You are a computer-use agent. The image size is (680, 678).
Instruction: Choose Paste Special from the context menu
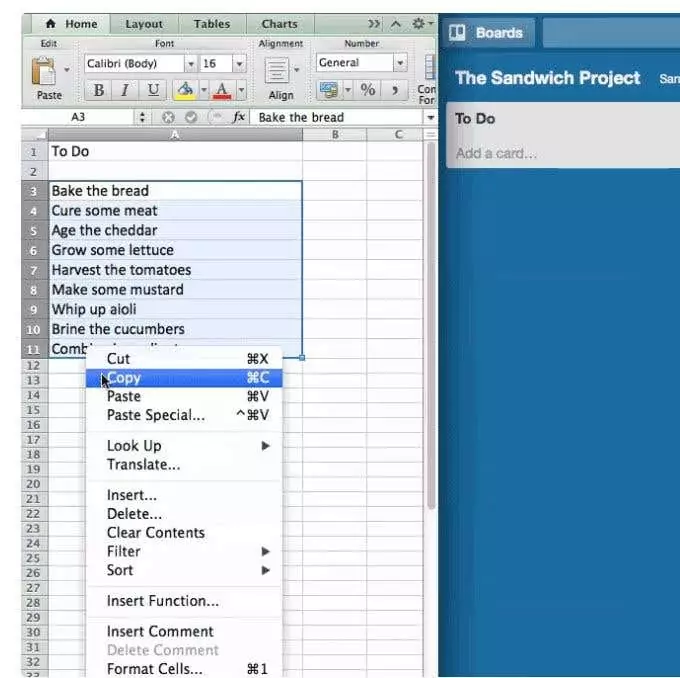coord(184,415)
